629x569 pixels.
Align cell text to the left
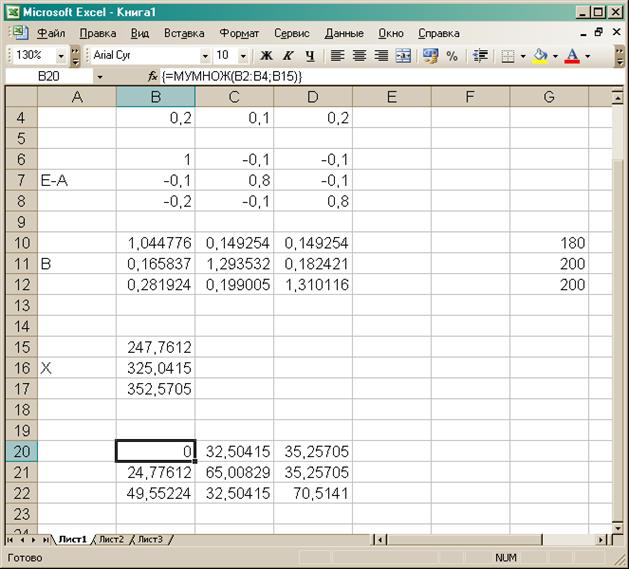337,55
